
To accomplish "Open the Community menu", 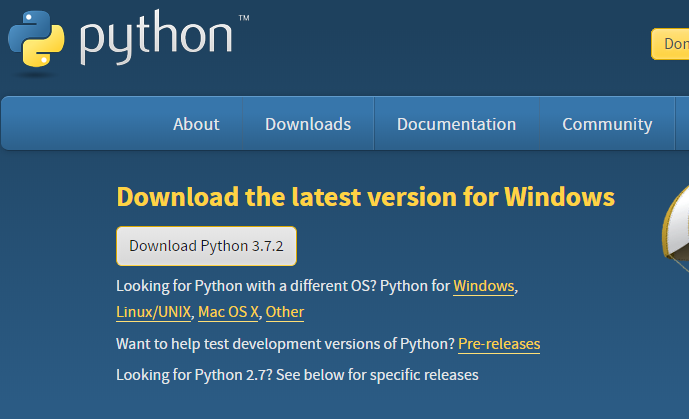I will click(x=607, y=124).
